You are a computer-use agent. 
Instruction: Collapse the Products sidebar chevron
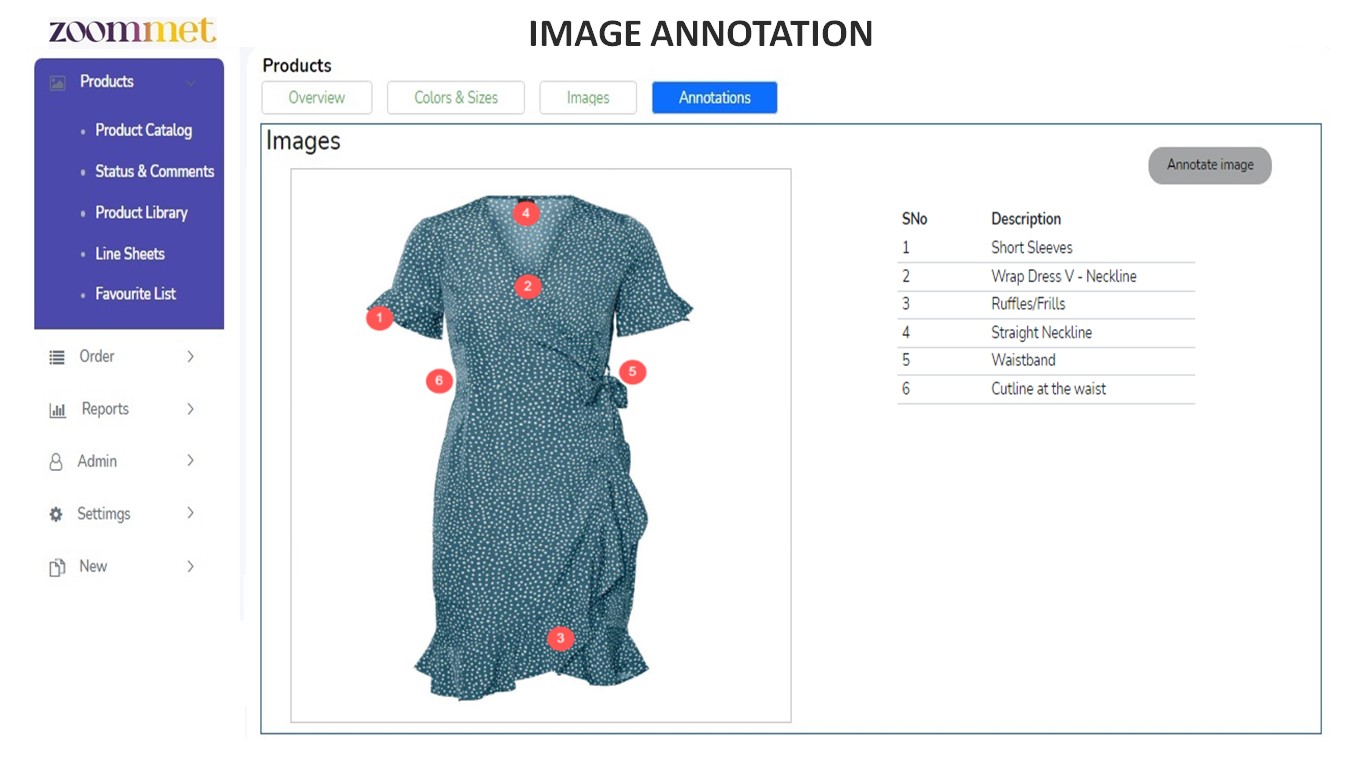coord(190,82)
